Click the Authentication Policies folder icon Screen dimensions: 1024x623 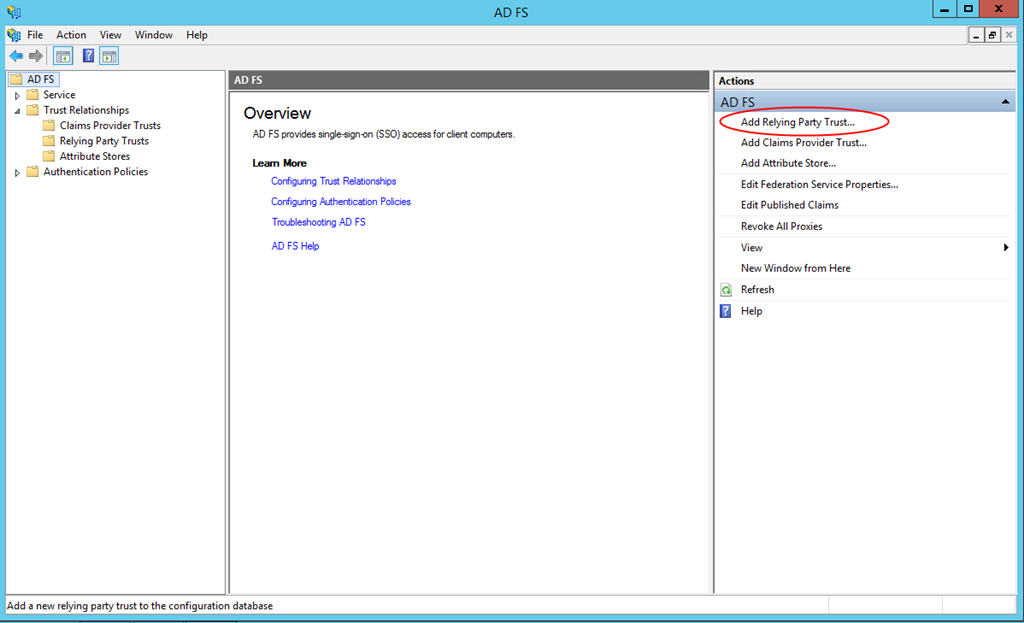(33, 171)
